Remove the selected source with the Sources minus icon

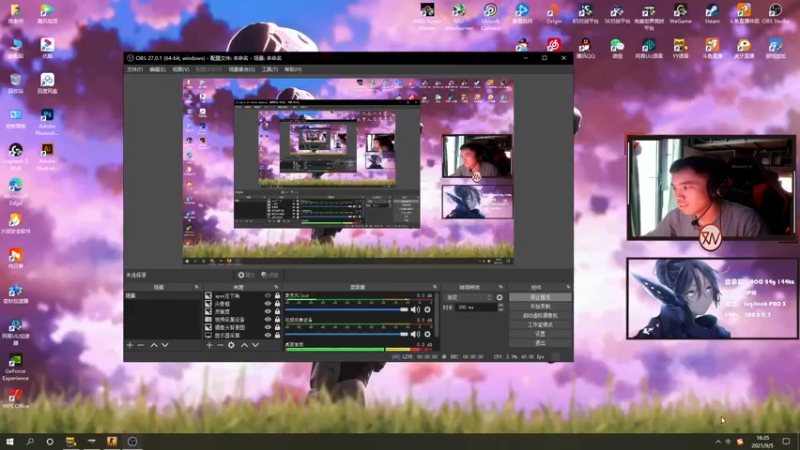pos(220,345)
